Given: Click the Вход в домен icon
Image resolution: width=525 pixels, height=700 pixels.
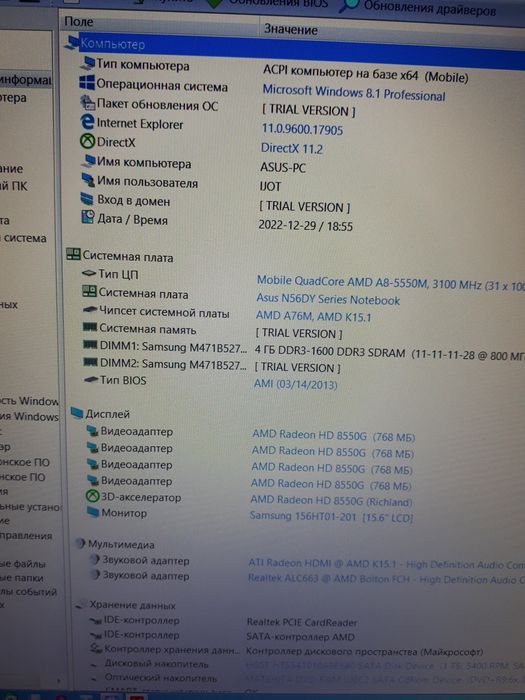Looking at the screenshot, I should pyautogui.click(x=87, y=199).
